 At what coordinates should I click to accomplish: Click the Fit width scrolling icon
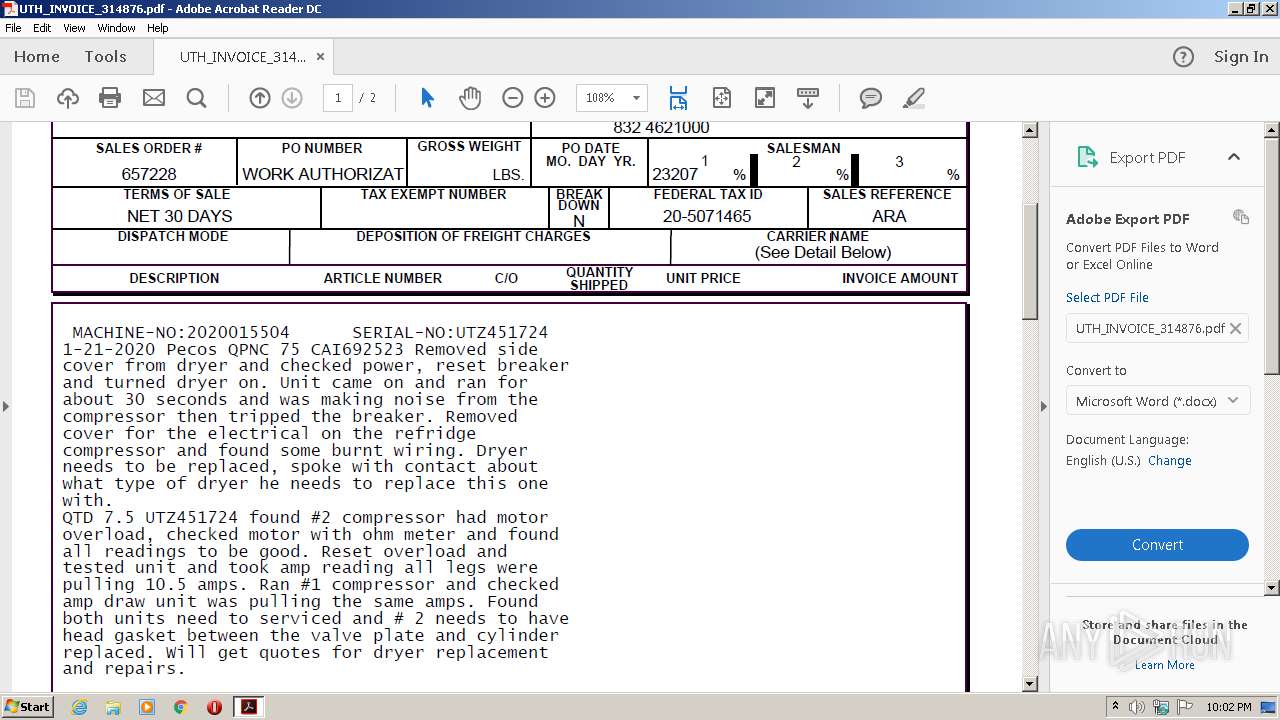point(678,98)
